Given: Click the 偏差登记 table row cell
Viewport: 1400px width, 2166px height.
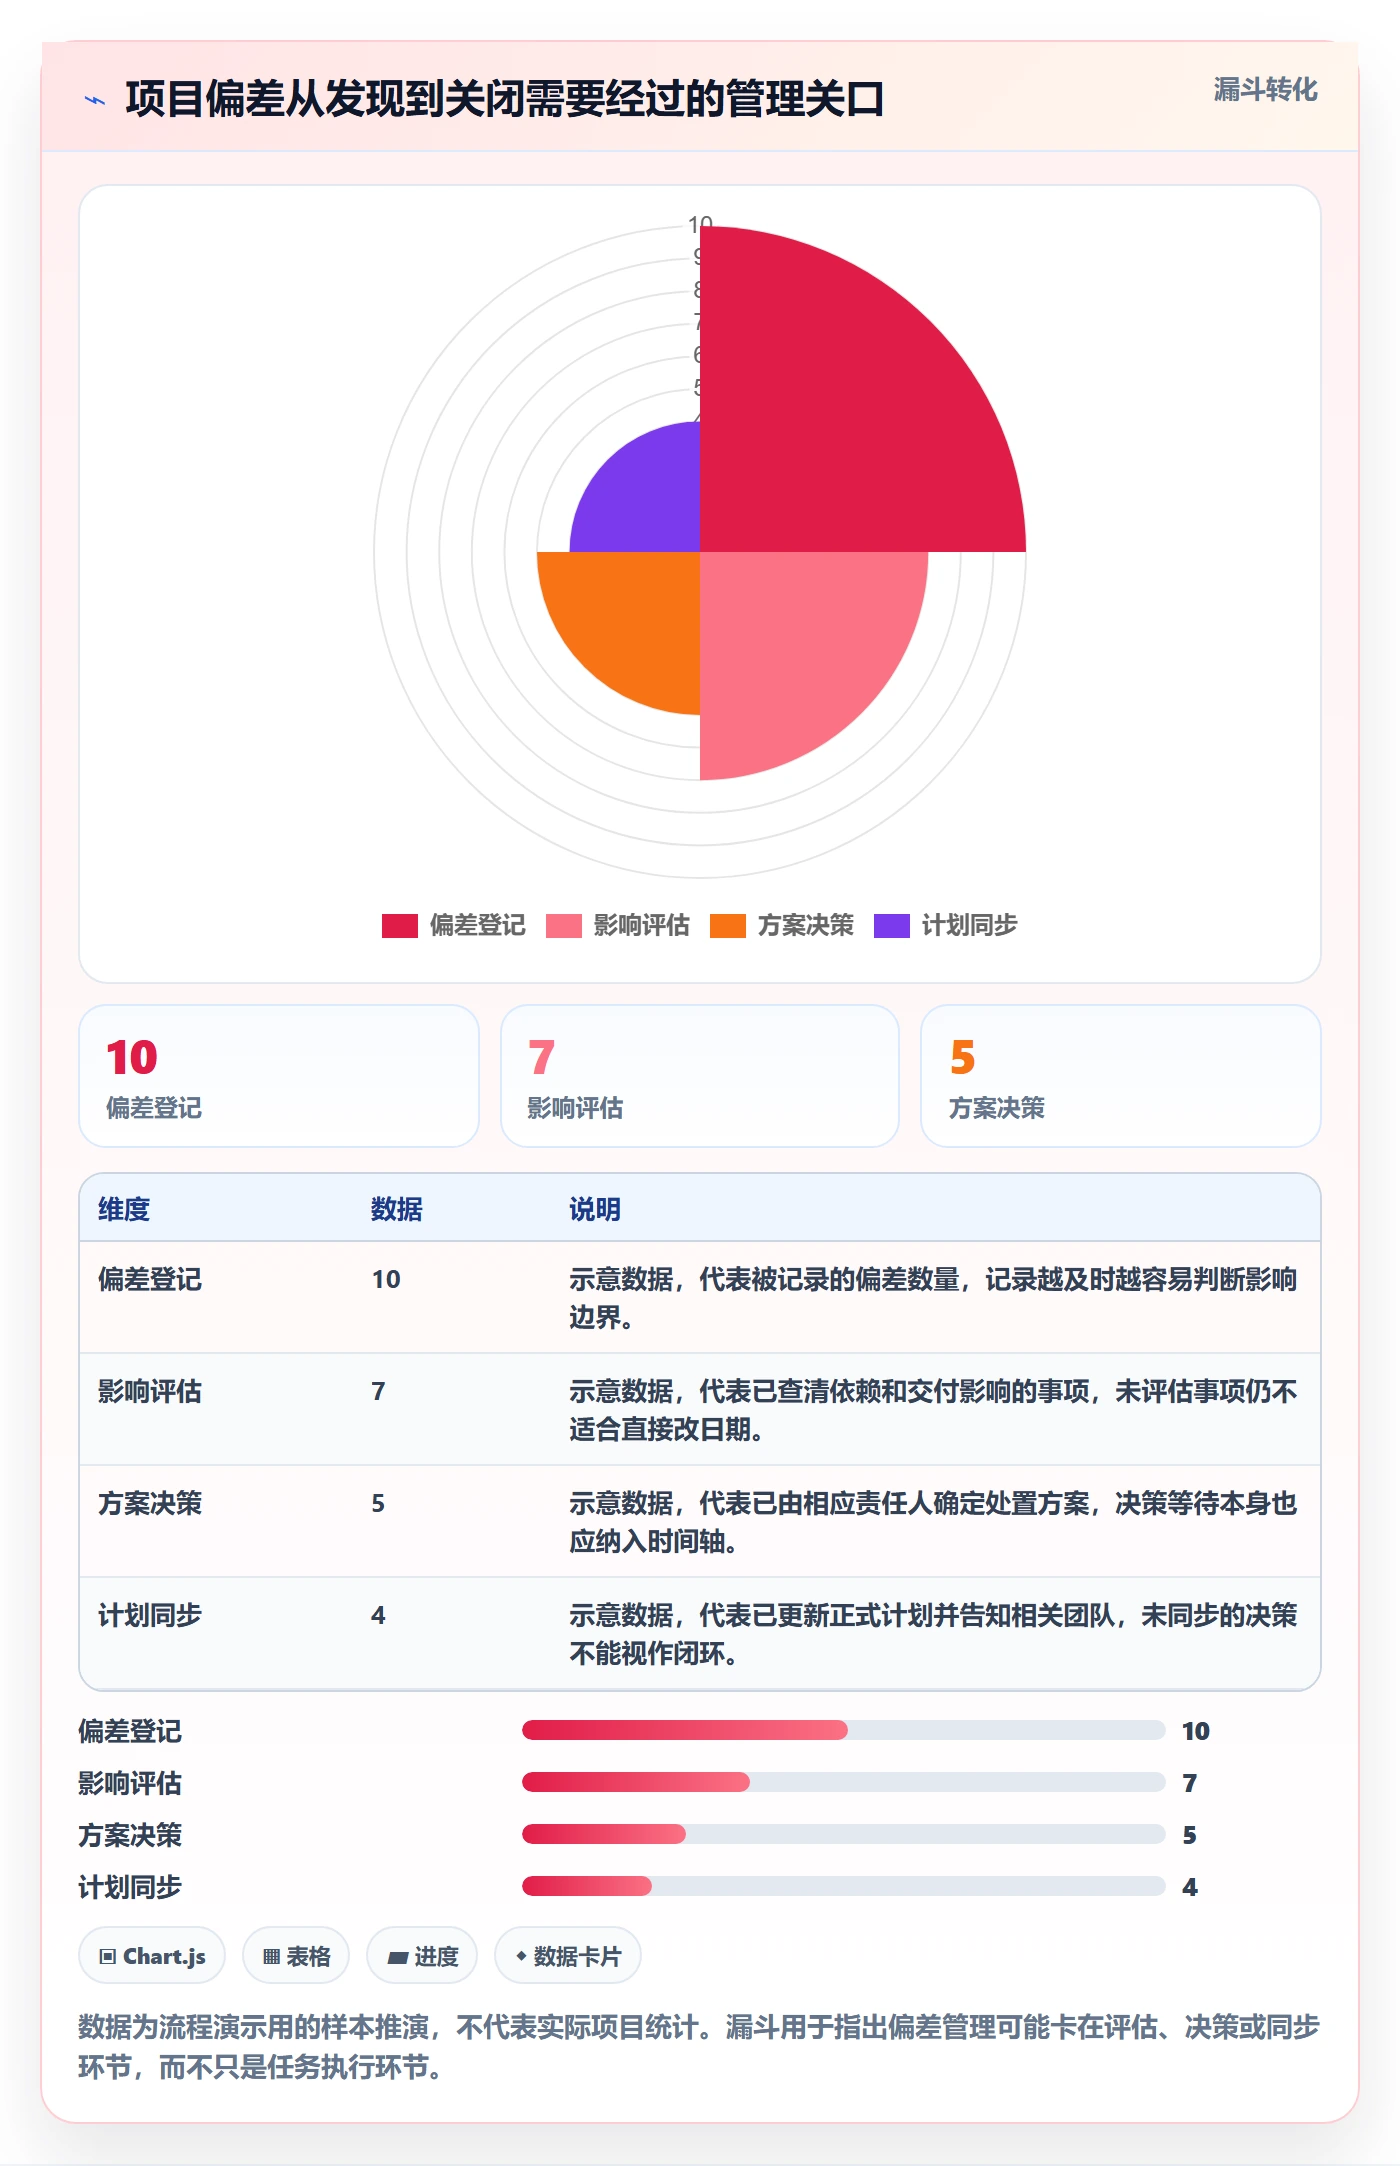Looking at the screenshot, I should (150, 1279).
